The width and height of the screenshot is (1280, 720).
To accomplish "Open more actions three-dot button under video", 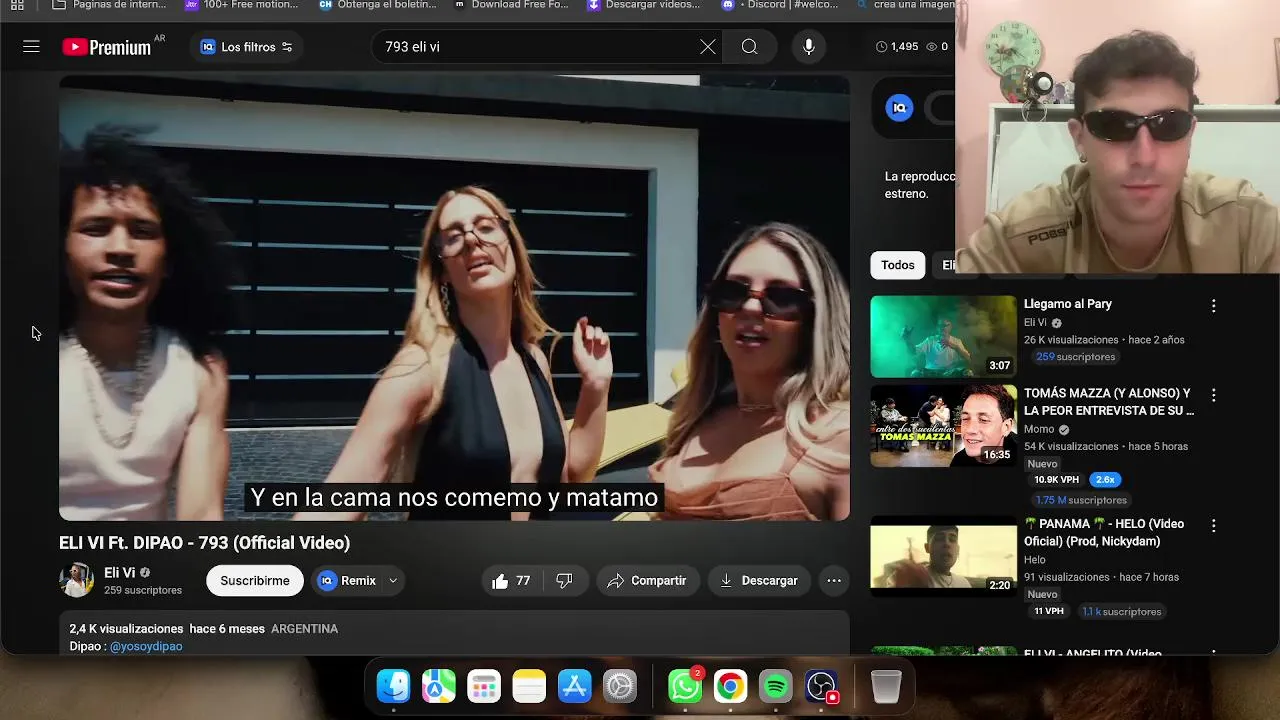I will (x=833, y=580).
